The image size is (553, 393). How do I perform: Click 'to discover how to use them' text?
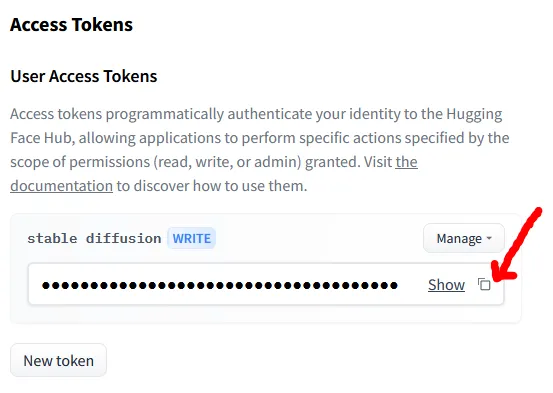[x=212, y=186]
